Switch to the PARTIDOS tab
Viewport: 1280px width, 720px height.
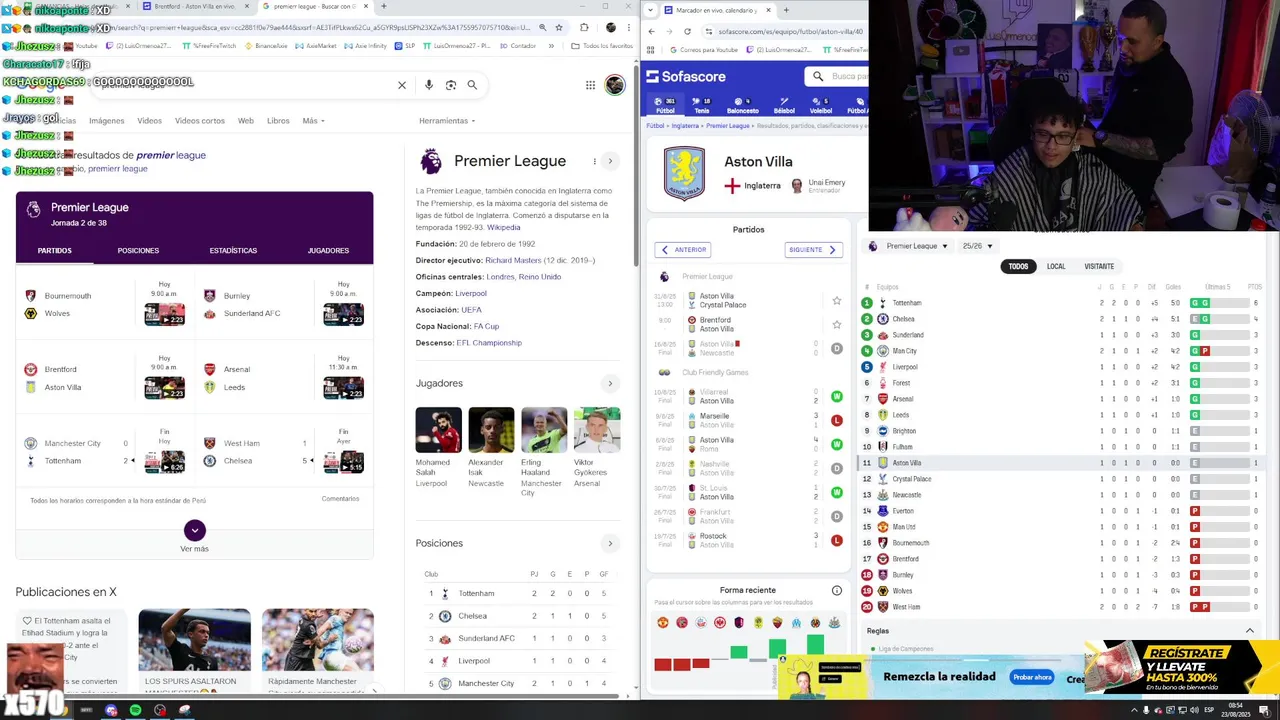(55, 251)
